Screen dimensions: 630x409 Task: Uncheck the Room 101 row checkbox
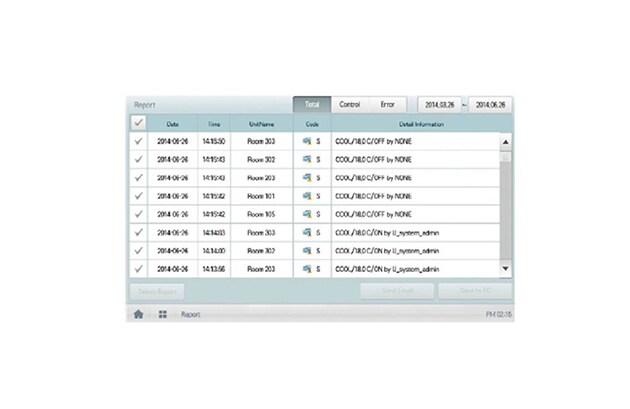138,196
